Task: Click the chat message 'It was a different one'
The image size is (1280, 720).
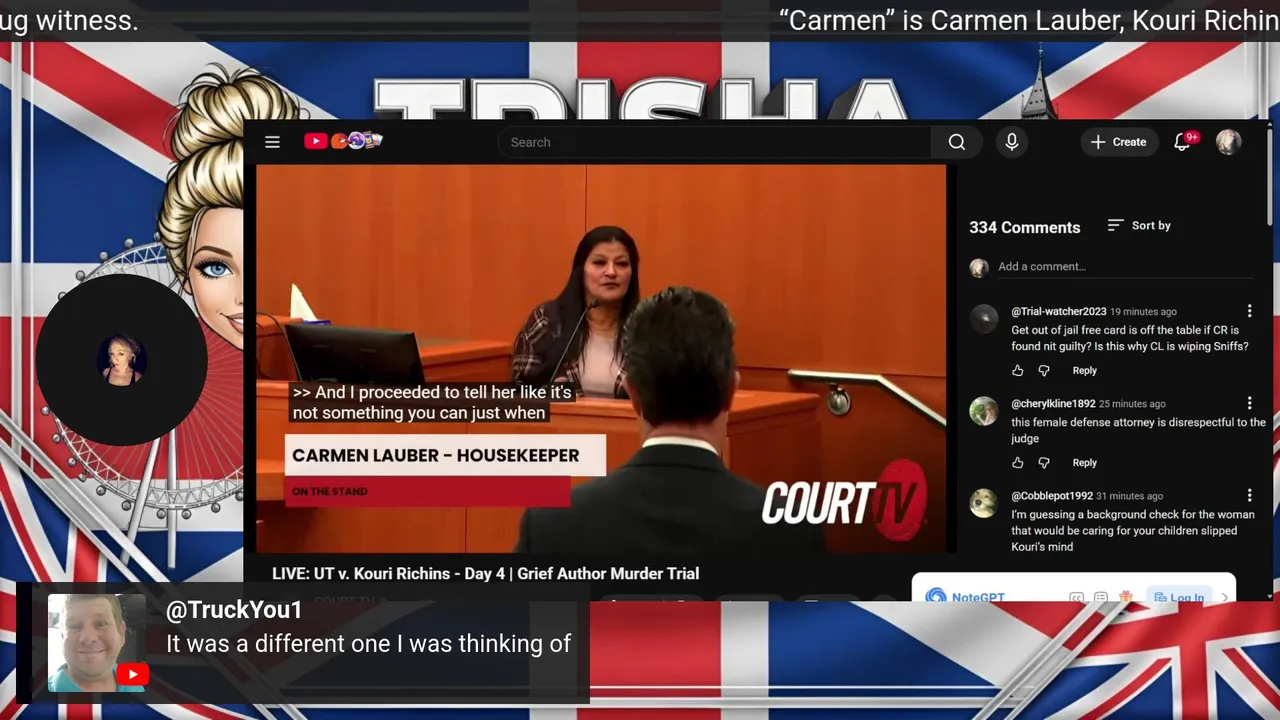Action: (x=368, y=644)
